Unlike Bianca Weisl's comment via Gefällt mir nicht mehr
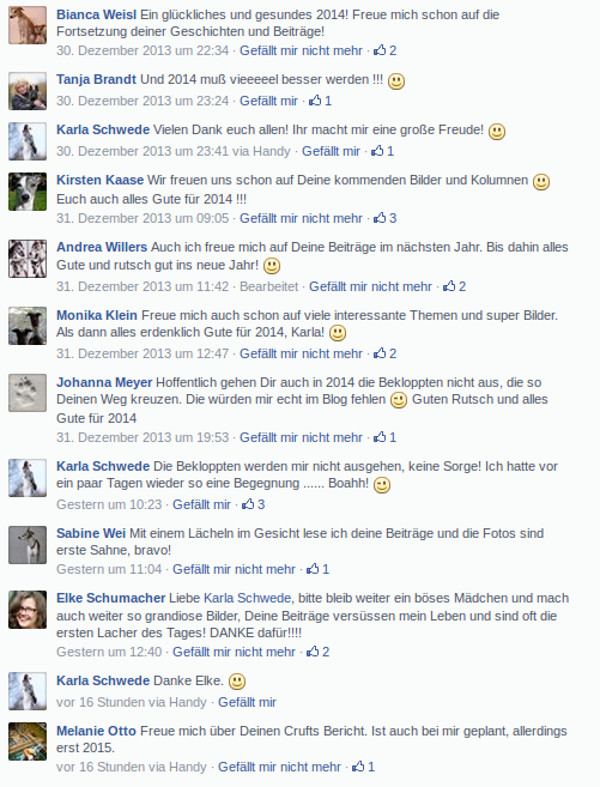 tap(301, 50)
